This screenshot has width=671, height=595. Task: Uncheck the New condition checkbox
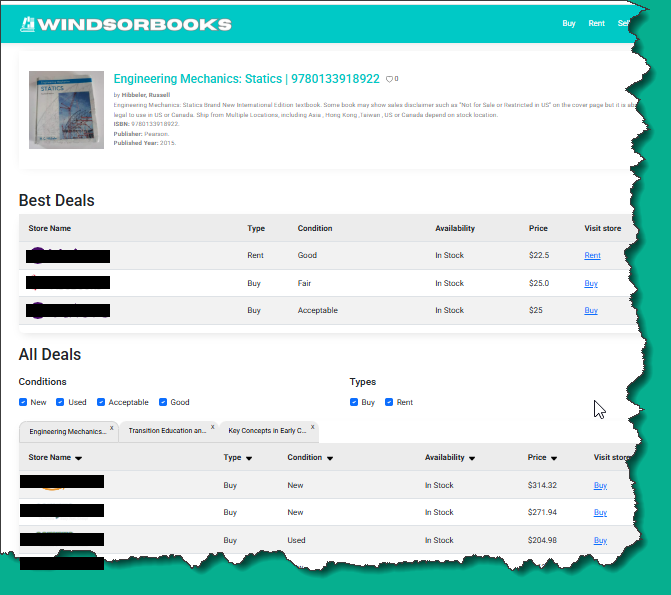(x=23, y=402)
